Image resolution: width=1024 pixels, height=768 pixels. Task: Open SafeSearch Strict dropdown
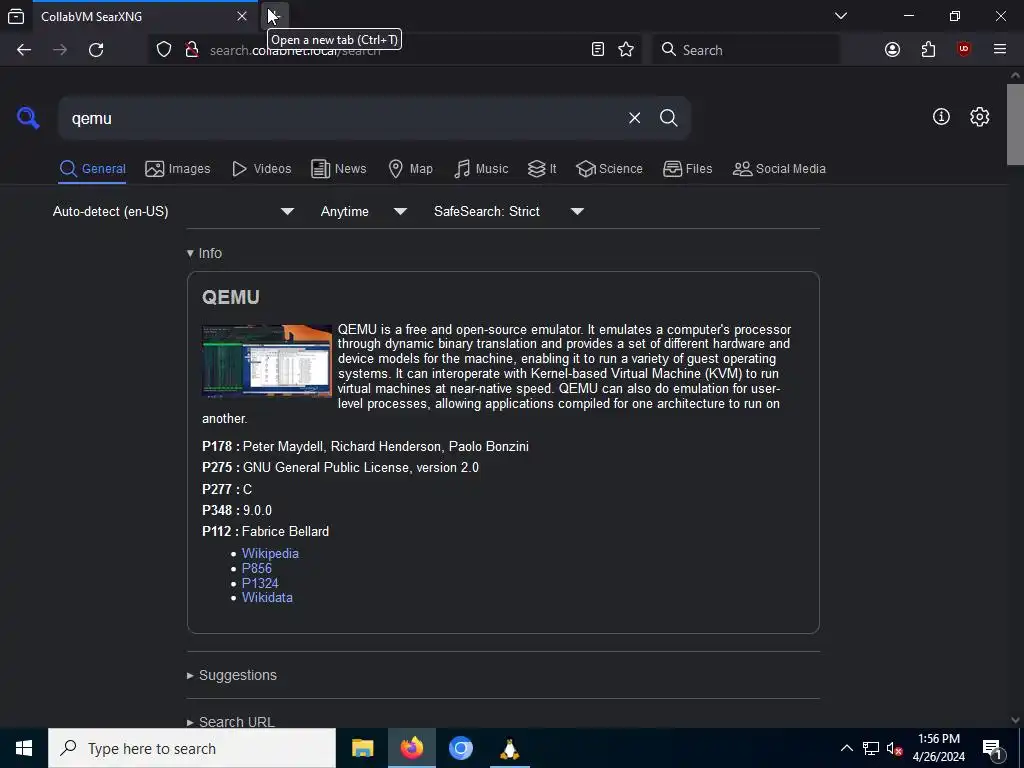pyautogui.click(x=509, y=212)
